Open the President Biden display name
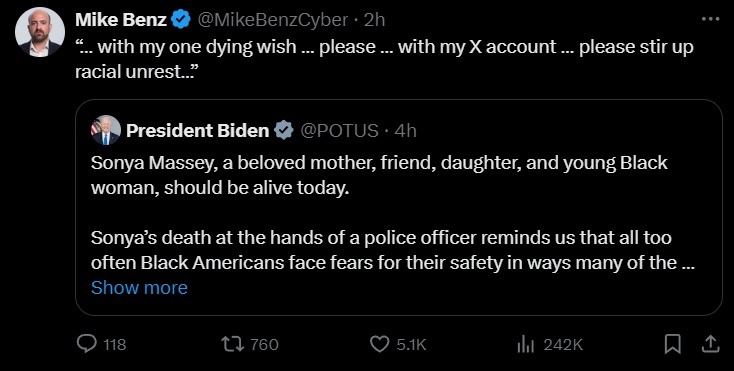This screenshot has width=734, height=371. pyautogui.click(x=198, y=131)
